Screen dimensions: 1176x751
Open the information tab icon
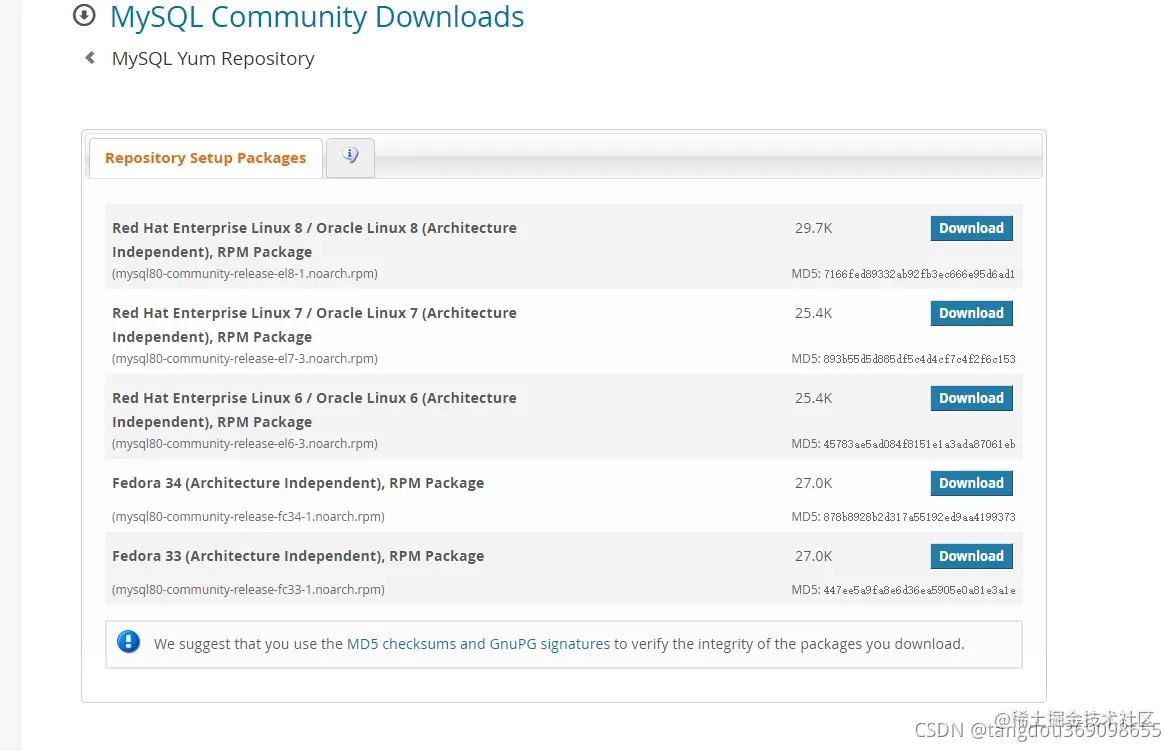350,156
